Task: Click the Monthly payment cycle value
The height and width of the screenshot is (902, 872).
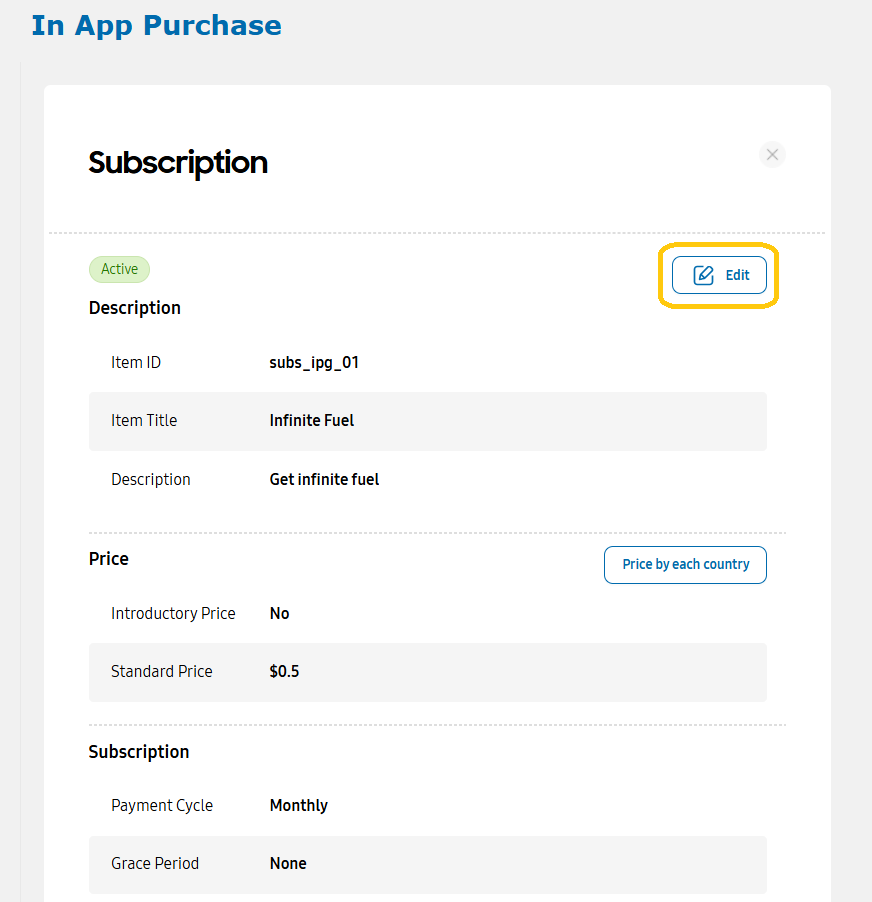Action: 299,805
